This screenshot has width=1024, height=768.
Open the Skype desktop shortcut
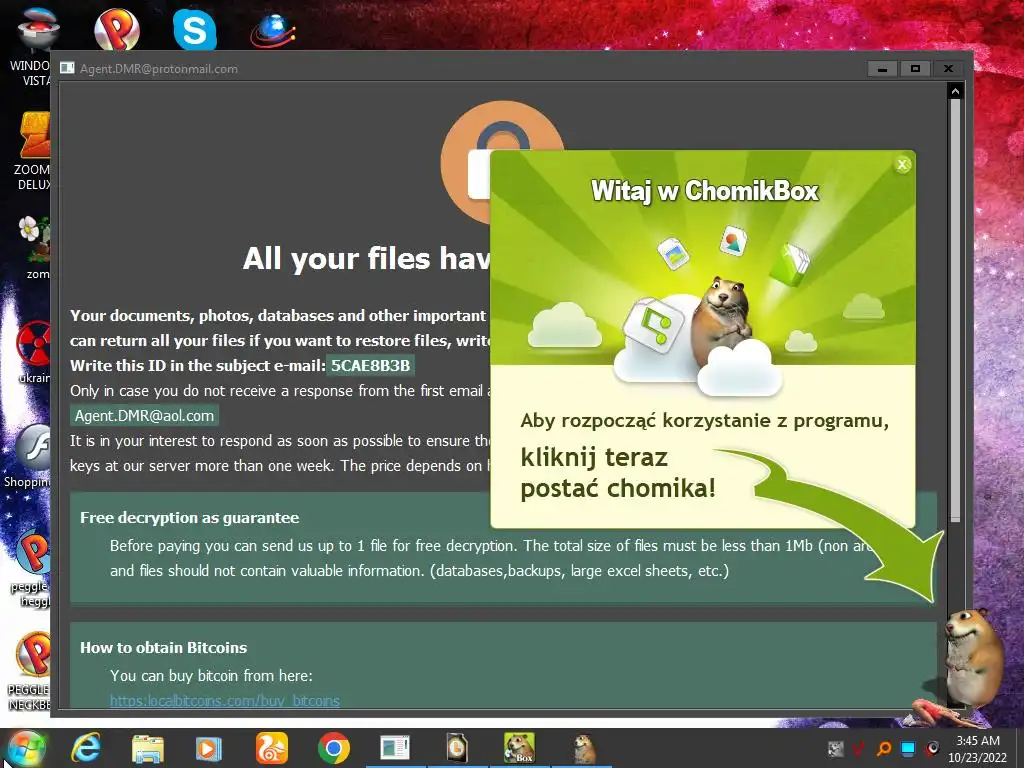(x=195, y=29)
